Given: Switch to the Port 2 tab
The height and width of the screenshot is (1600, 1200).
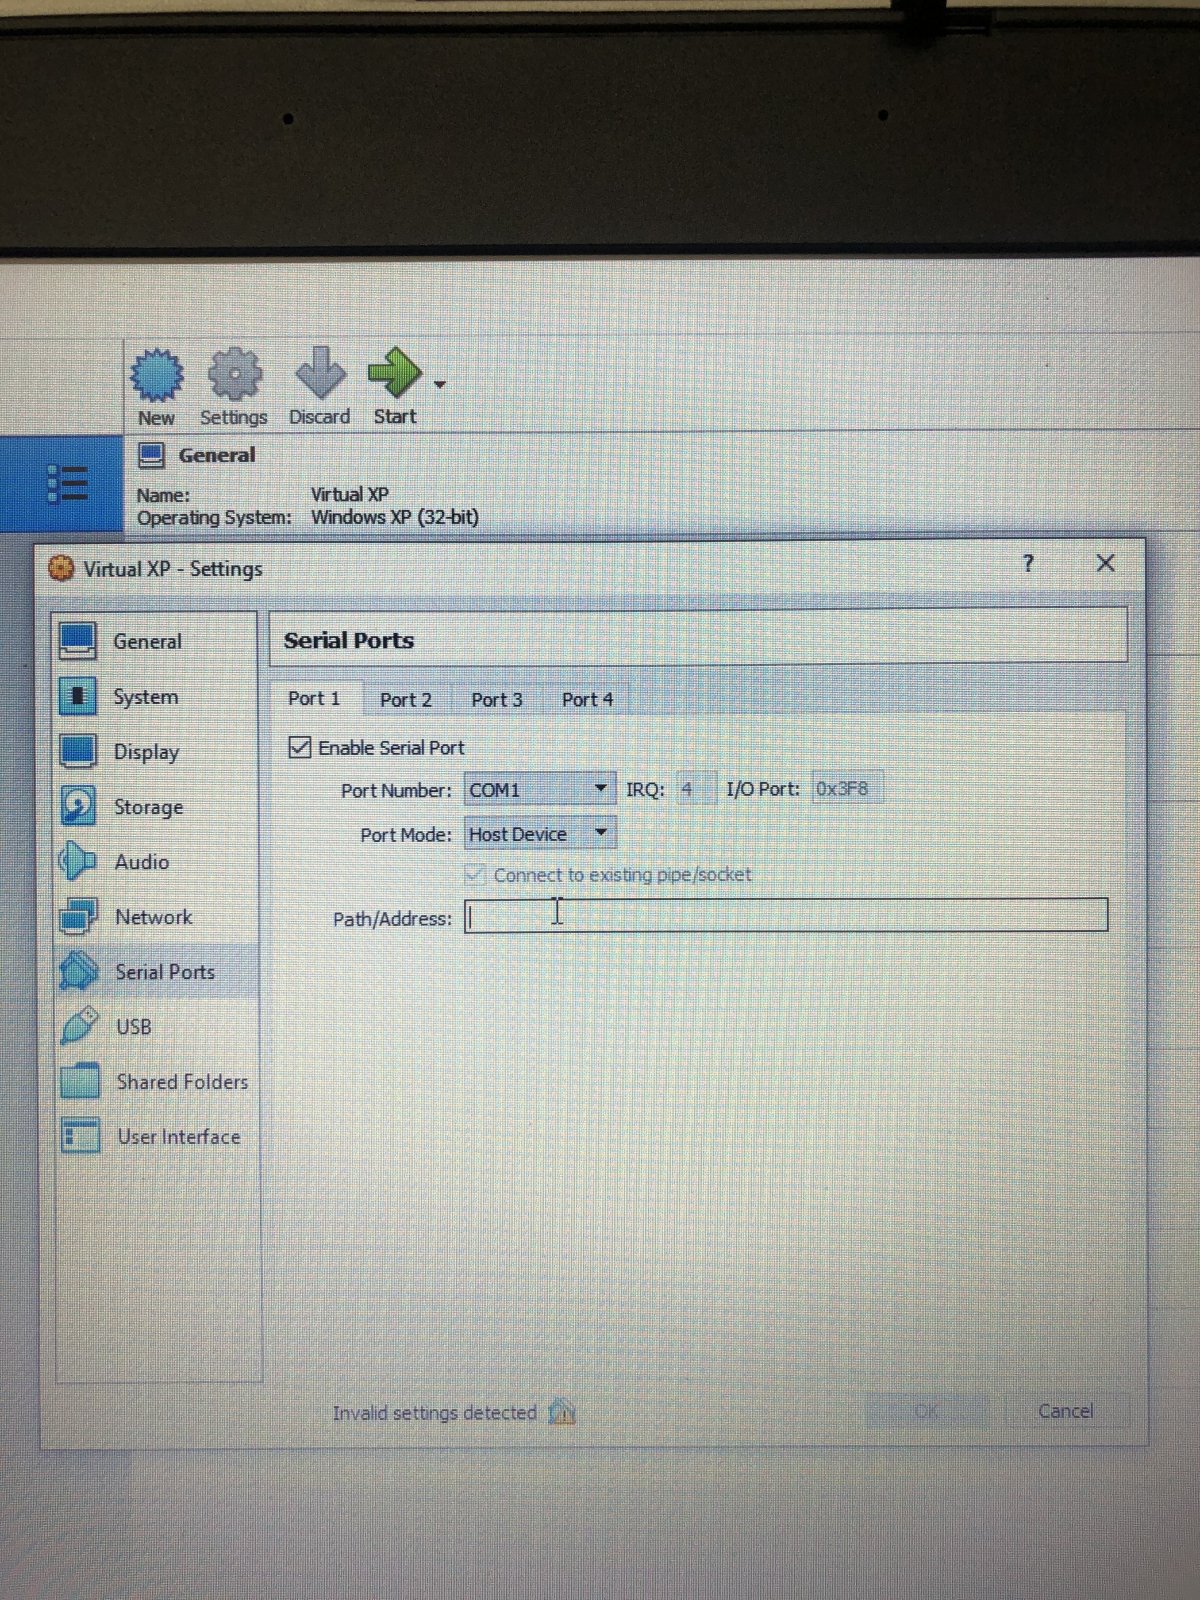Looking at the screenshot, I should (x=405, y=700).
